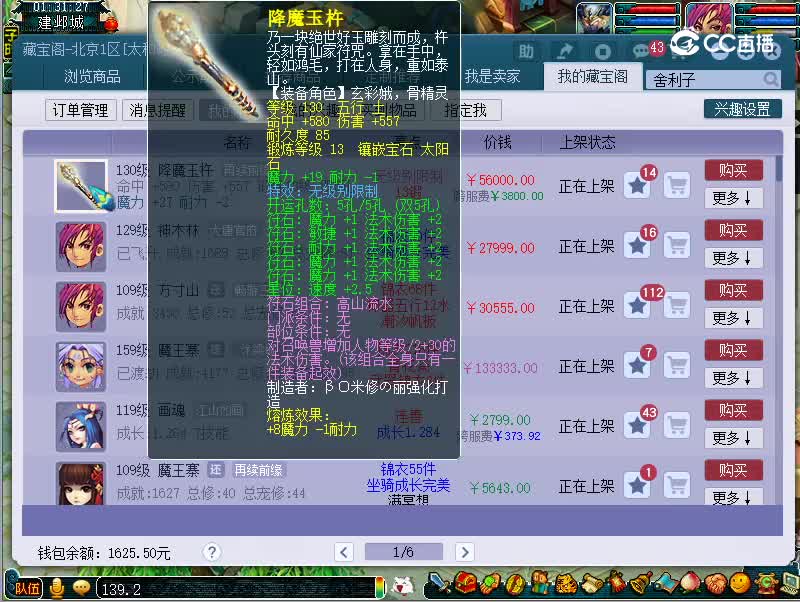Open 兴趣设置 settings button
800x602 pixels.
(742, 109)
